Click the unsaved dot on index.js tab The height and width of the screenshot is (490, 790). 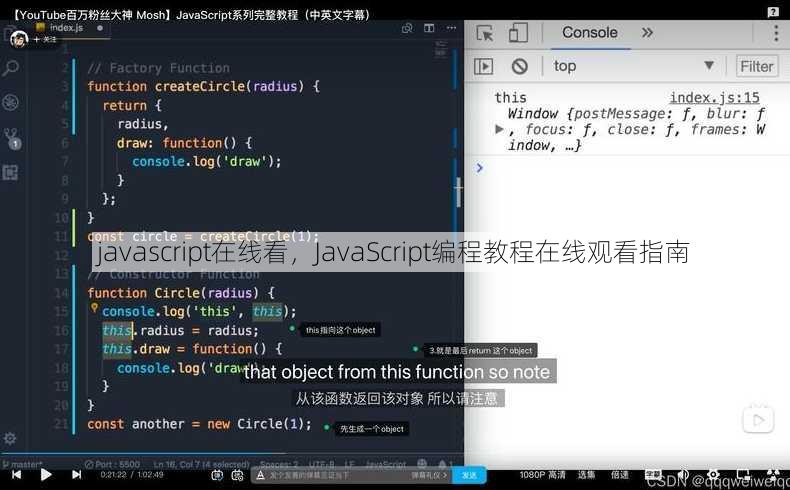point(100,28)
